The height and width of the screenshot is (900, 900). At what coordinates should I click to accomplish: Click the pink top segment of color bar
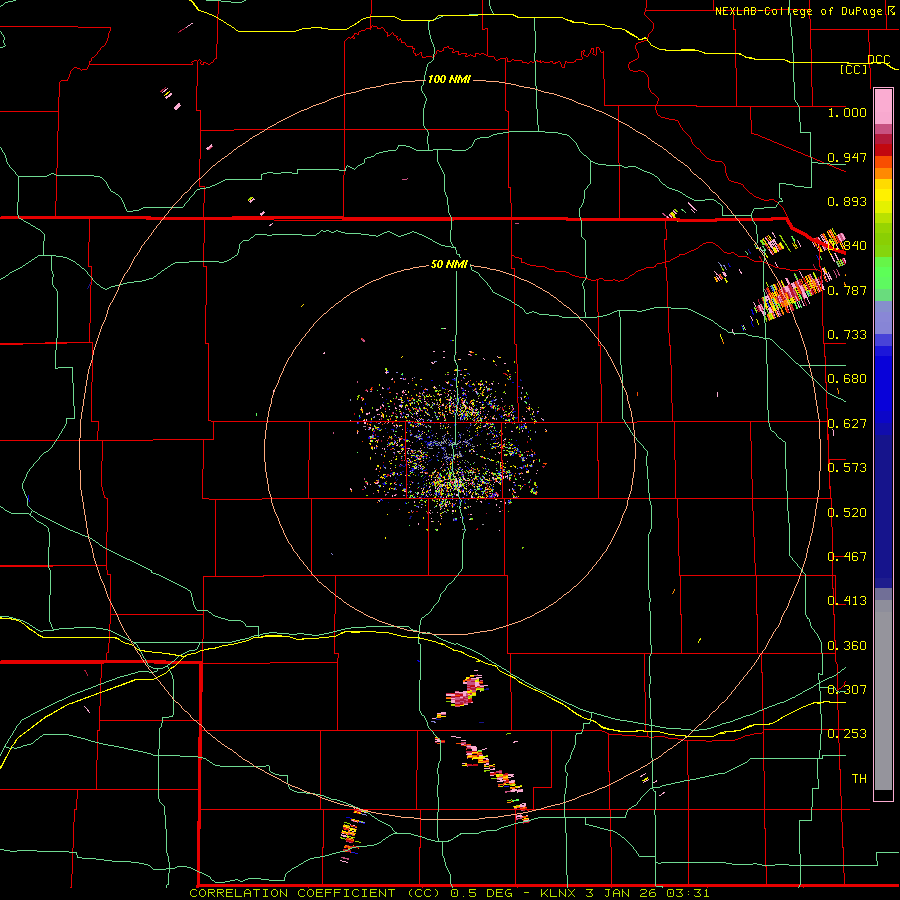pyautogui.click(x=883, y=107)
